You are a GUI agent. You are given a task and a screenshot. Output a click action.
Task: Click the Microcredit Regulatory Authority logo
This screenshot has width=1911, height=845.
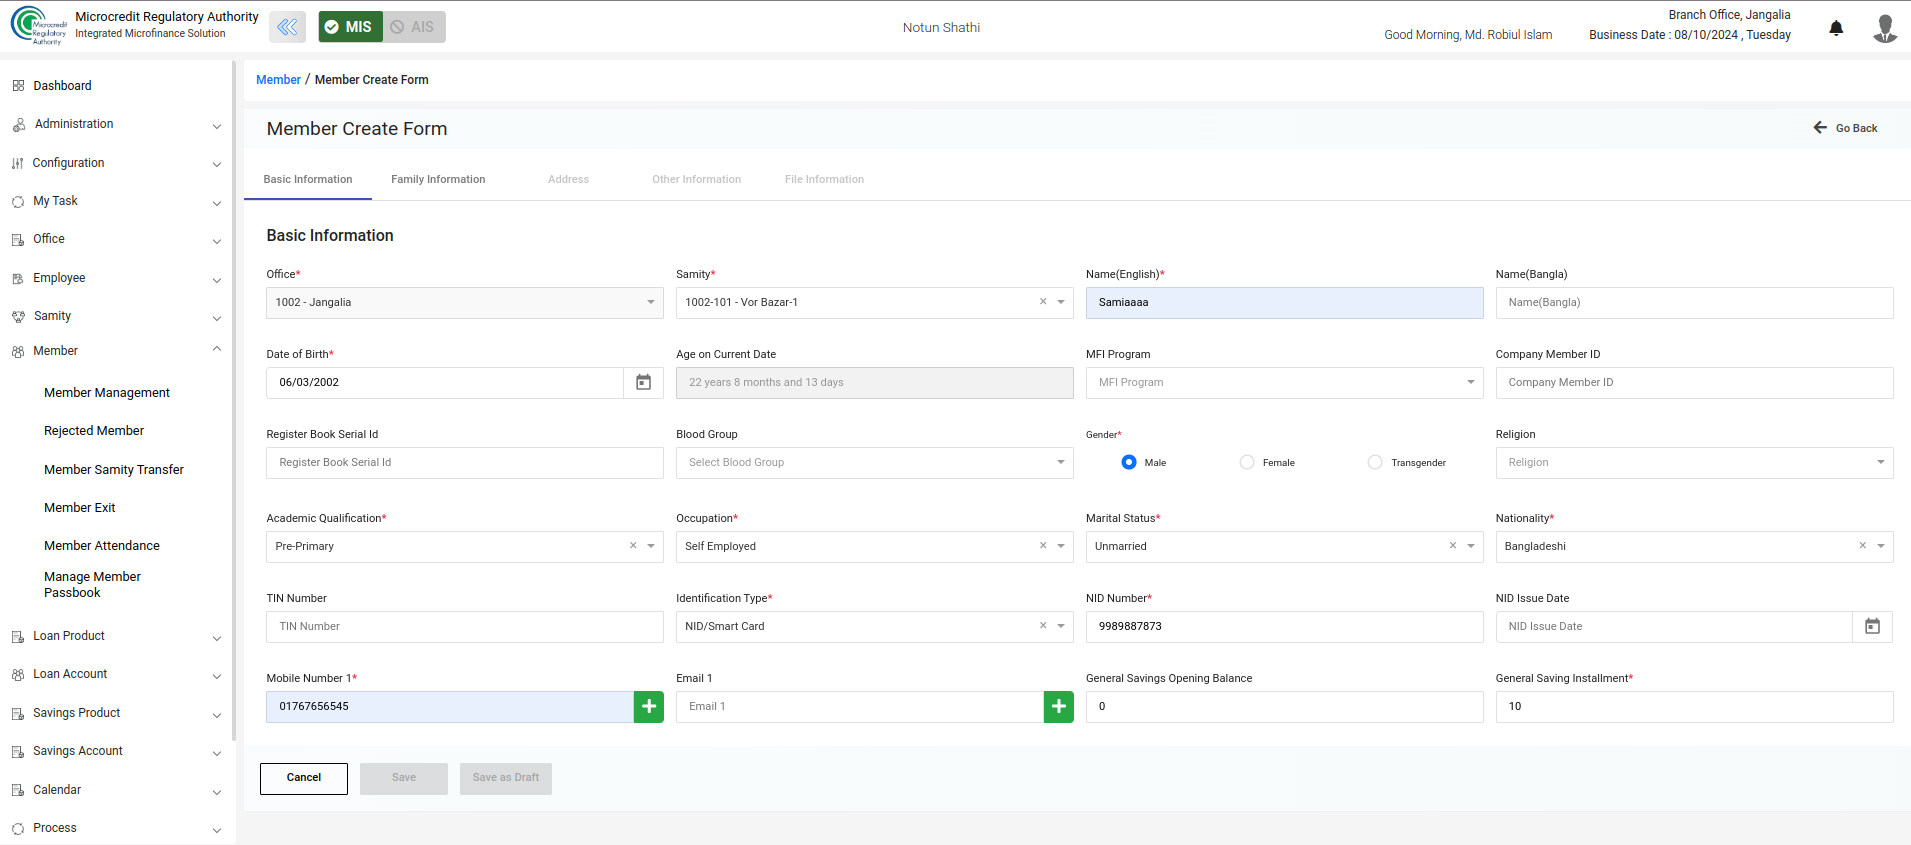[39, 26]
